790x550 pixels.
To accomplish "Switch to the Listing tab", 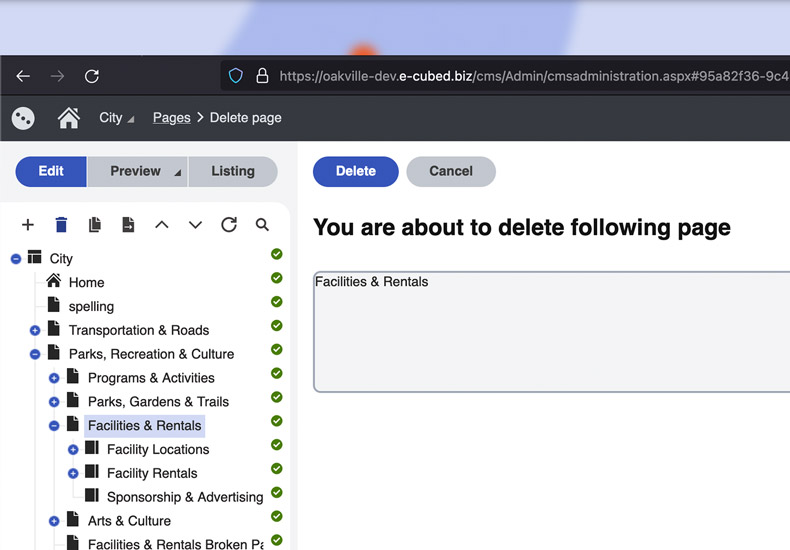I will coord(232,171).
